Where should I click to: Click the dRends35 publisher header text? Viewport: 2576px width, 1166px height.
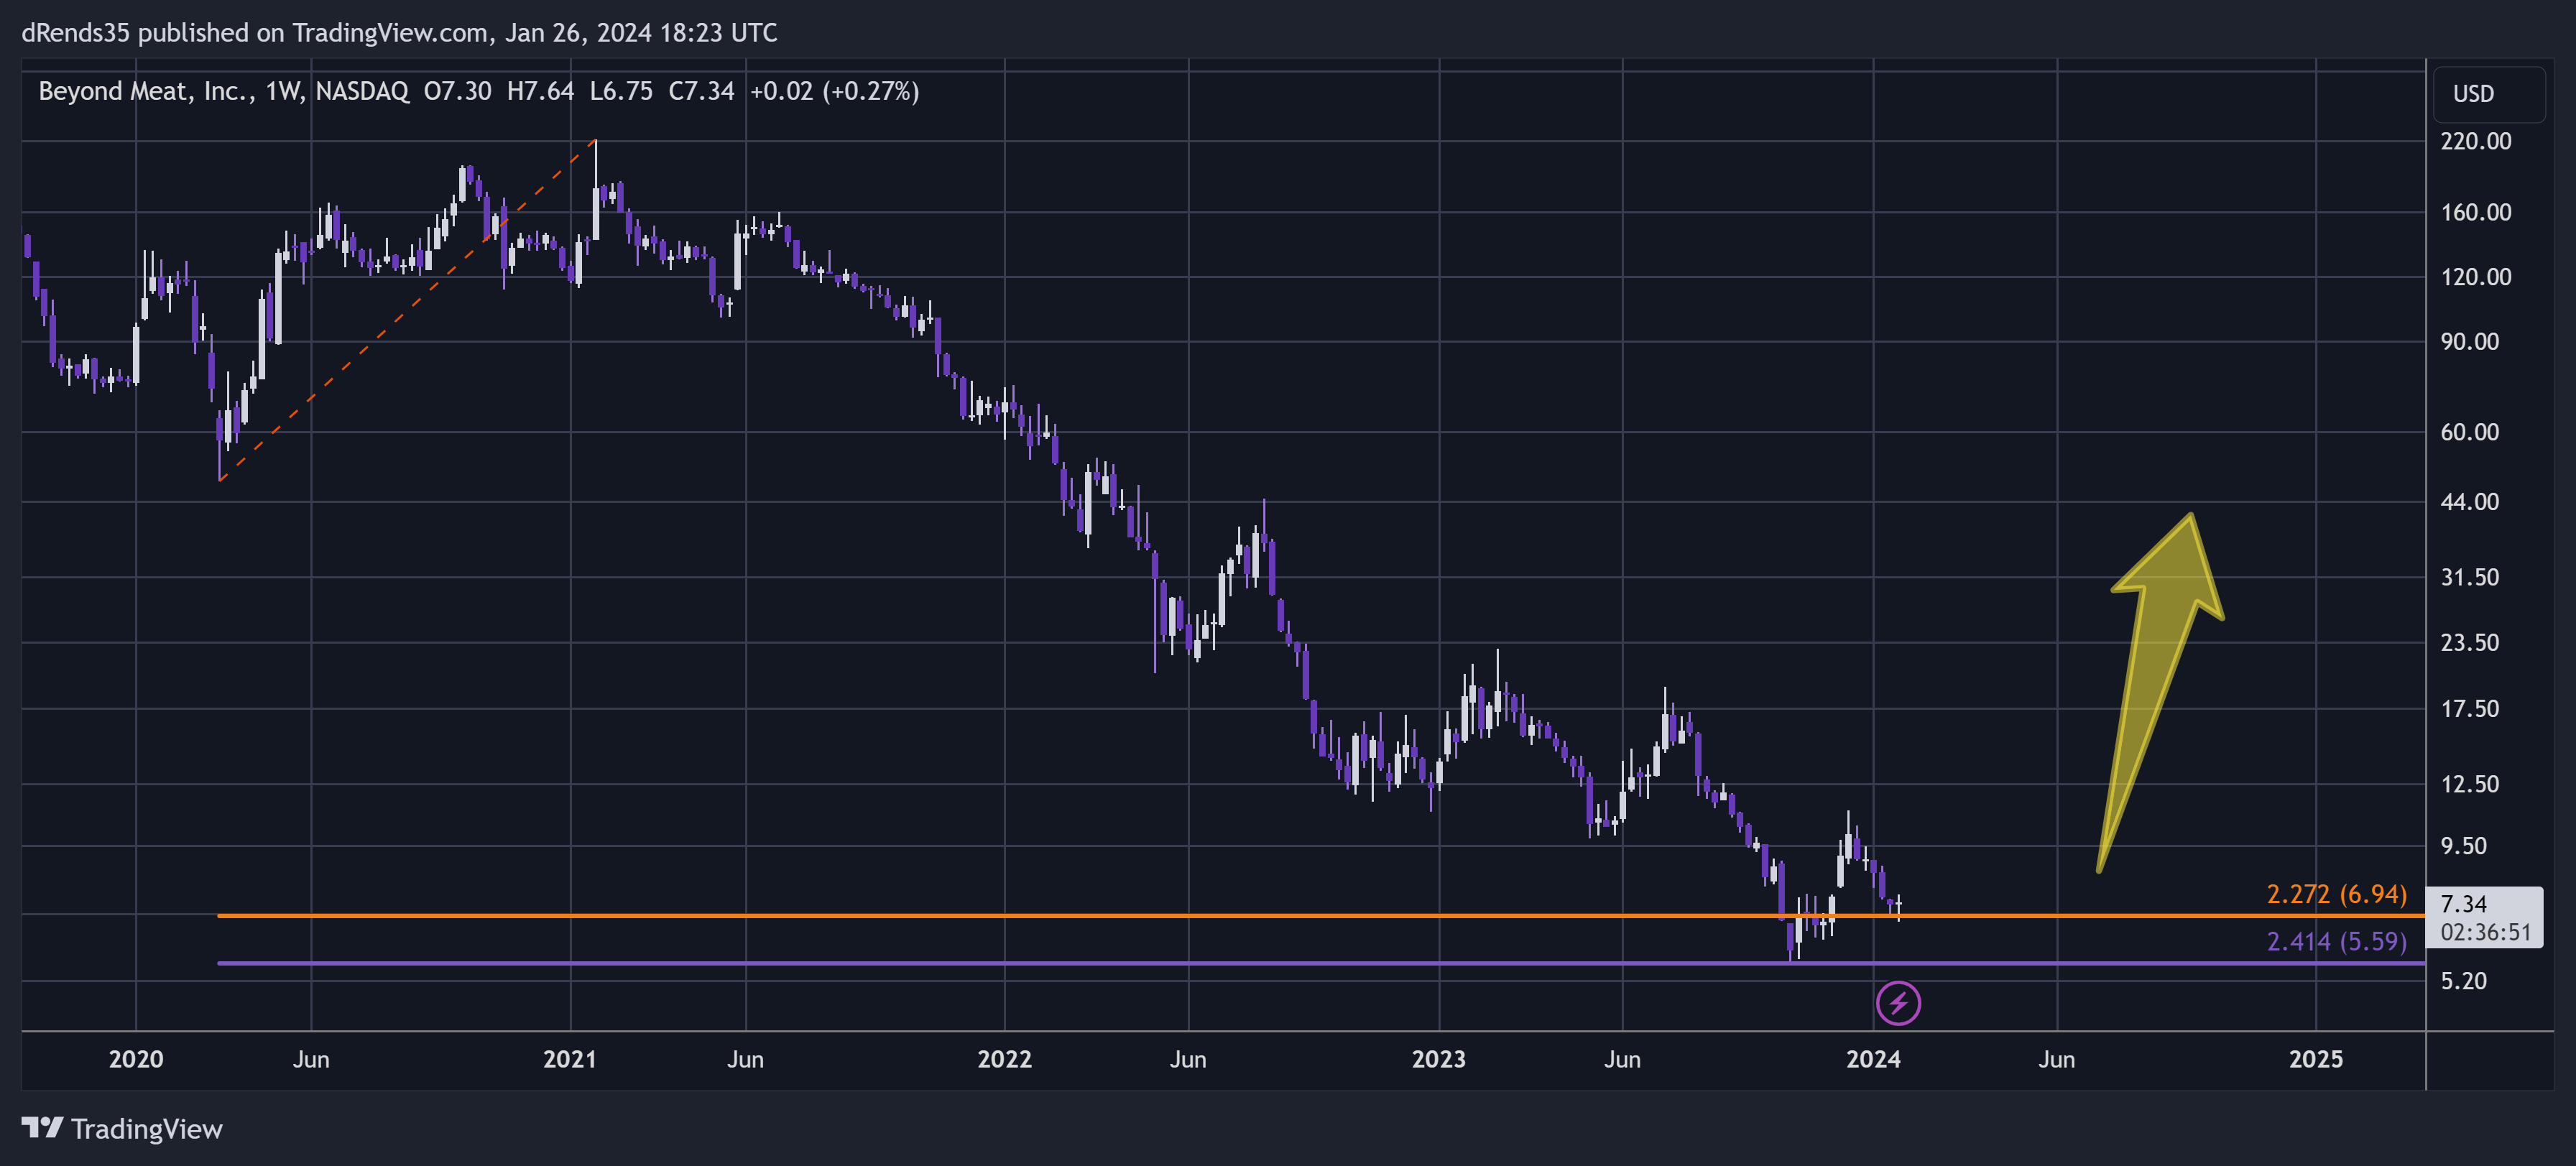coord(399,33)
